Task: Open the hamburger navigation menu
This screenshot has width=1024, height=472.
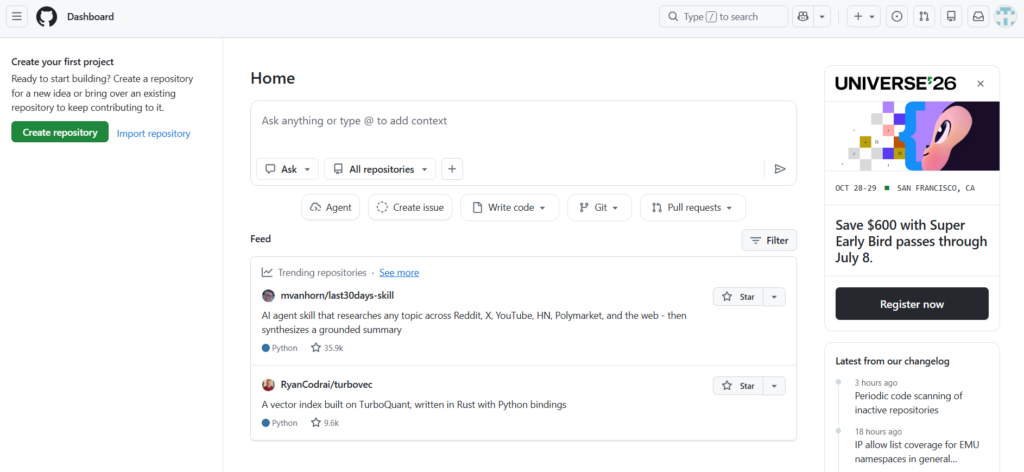Action: tap(17, 16)
